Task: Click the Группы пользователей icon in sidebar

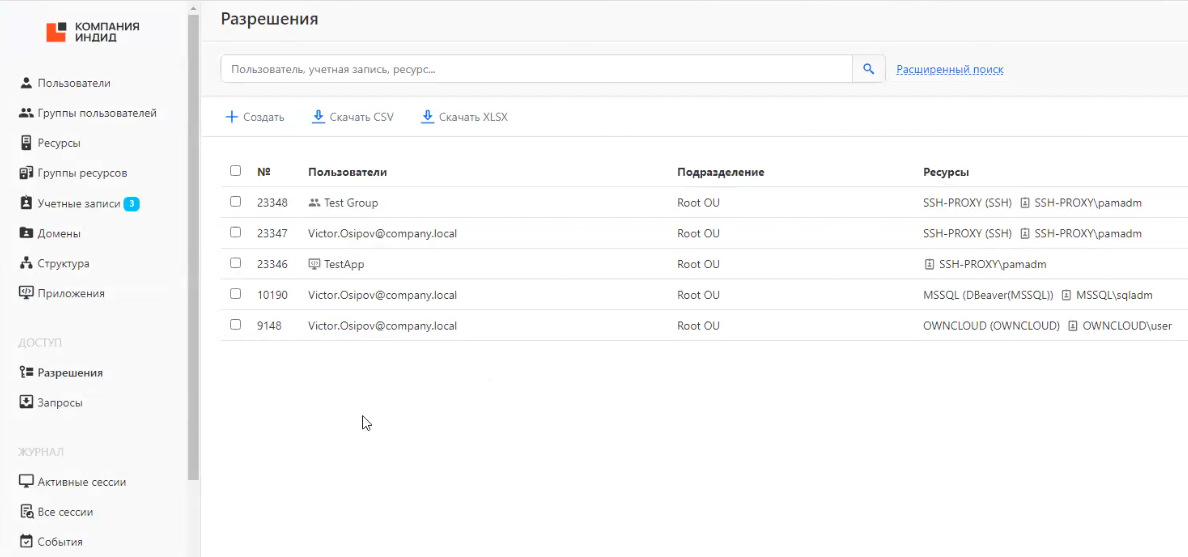Action: [x=27, y=113]
